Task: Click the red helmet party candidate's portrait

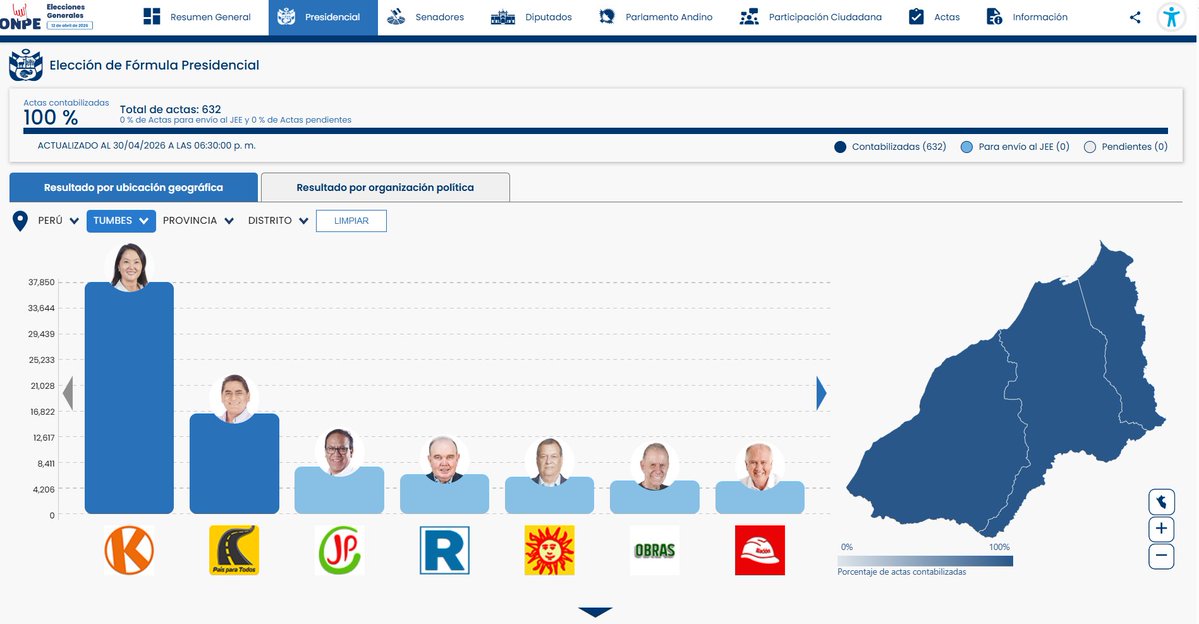Action: point(759,466)
